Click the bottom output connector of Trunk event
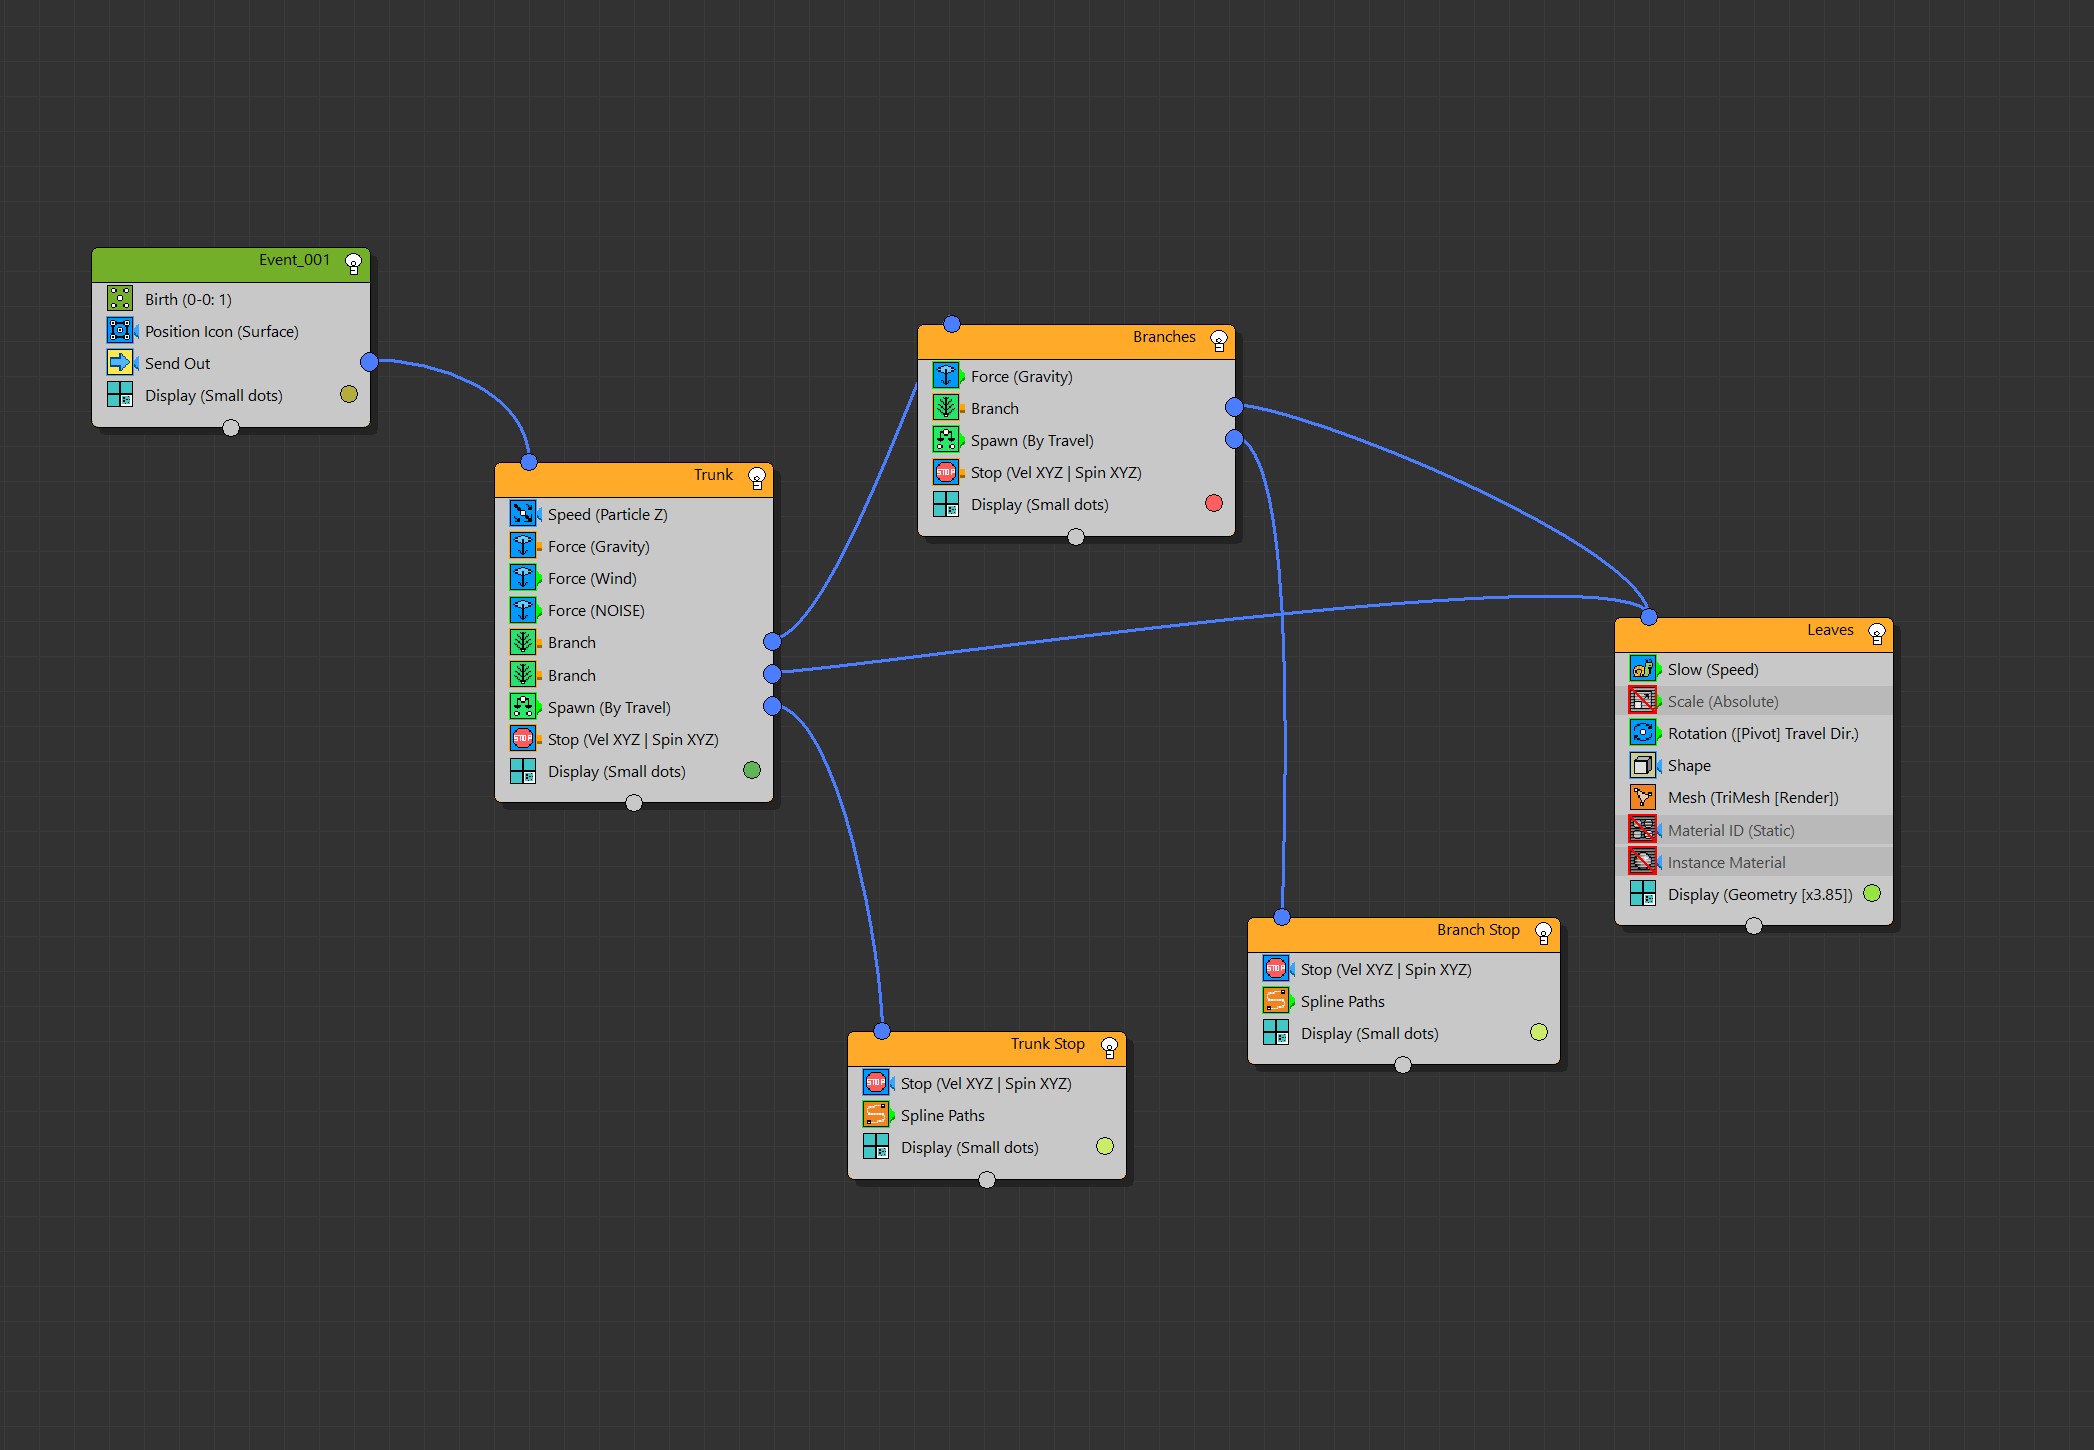 634,803
